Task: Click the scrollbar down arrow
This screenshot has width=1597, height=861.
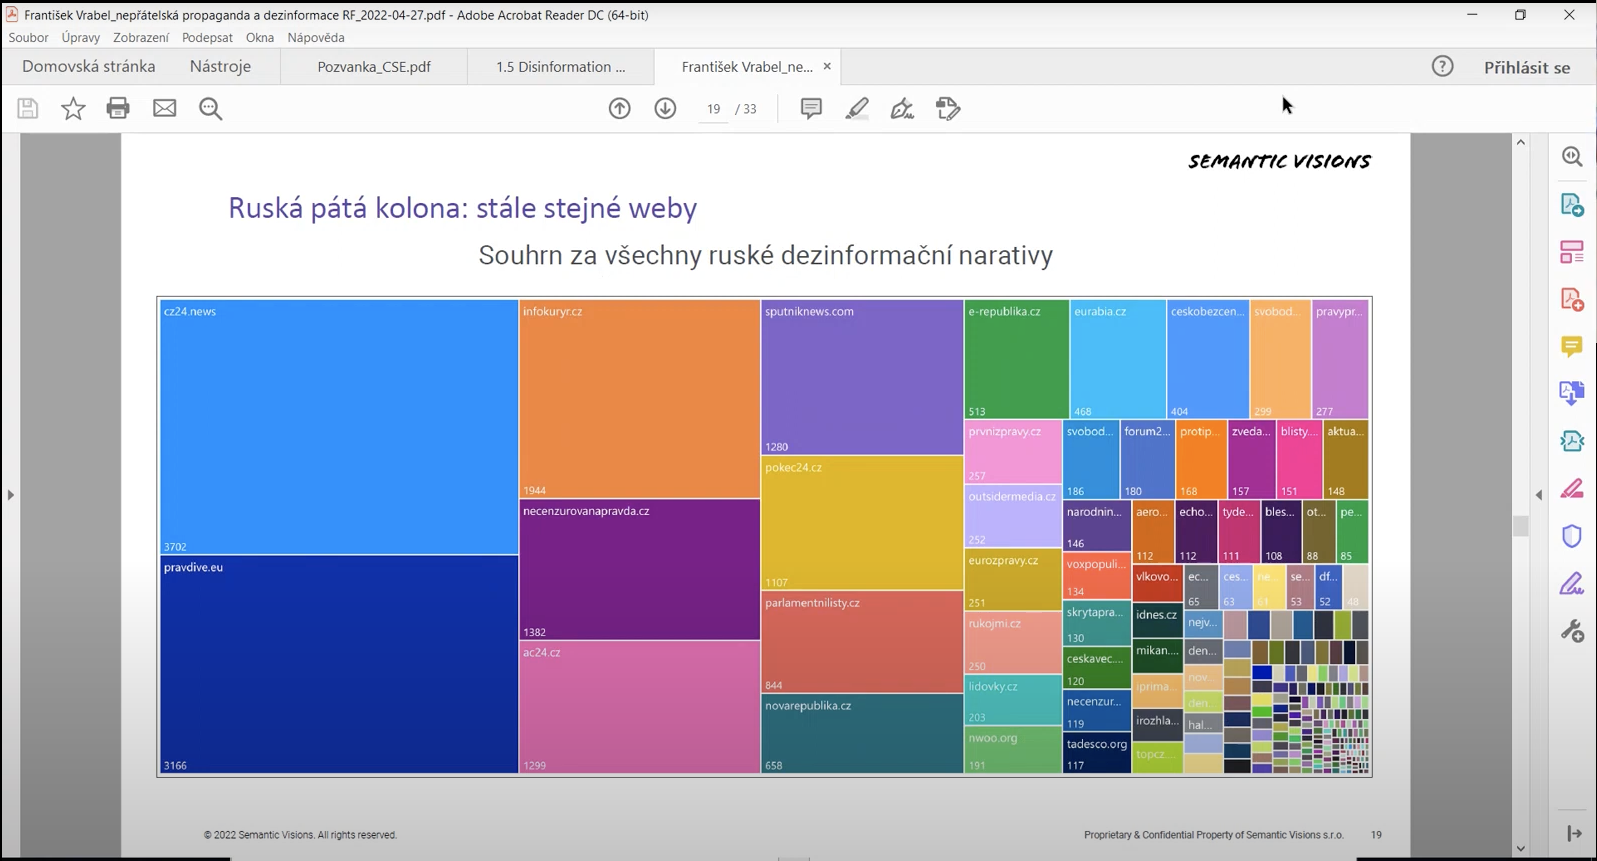Action: [1521, 849]
